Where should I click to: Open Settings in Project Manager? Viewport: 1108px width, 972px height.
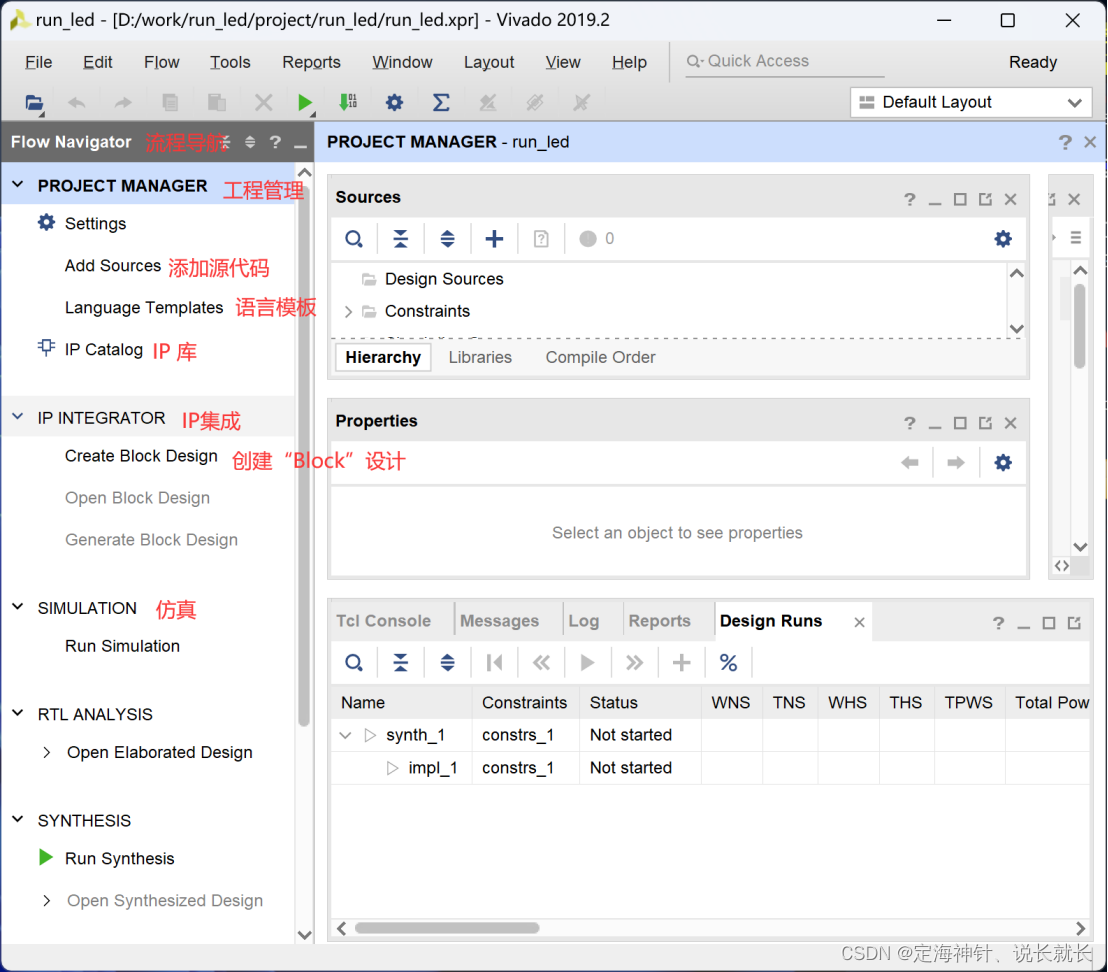(95, 224)
